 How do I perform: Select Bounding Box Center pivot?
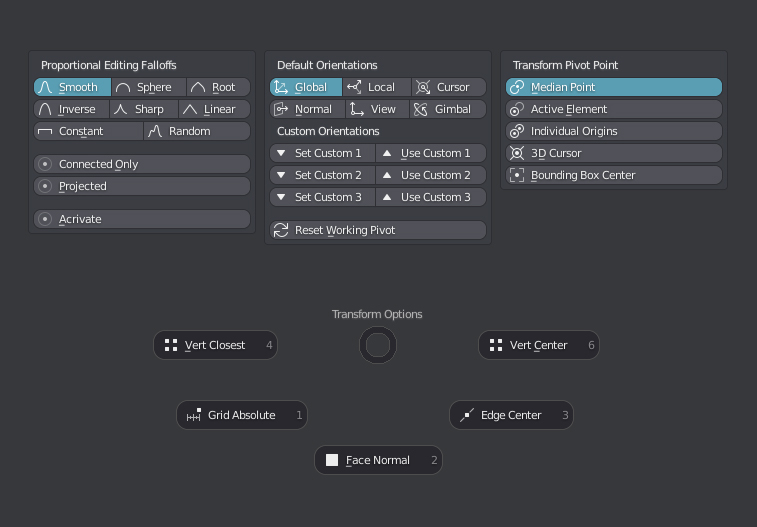point(614,175)
